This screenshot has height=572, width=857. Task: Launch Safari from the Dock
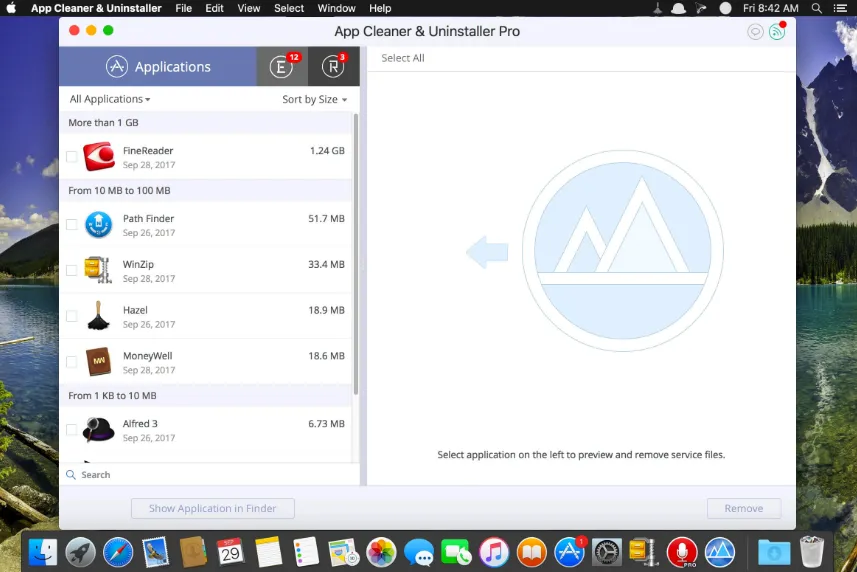(118, 552)
